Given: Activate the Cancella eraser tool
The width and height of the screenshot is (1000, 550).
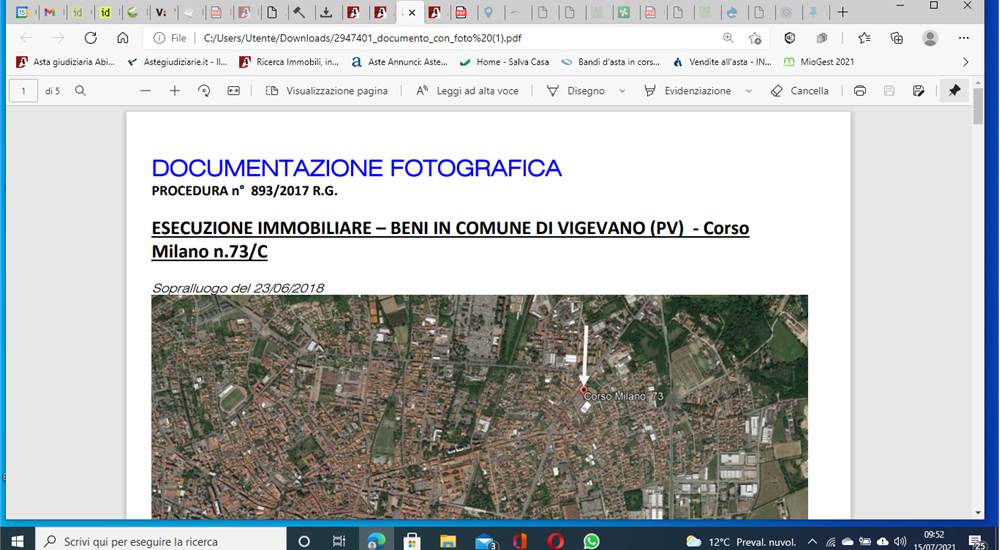Looking at the screenshot, I should point(800,91).
